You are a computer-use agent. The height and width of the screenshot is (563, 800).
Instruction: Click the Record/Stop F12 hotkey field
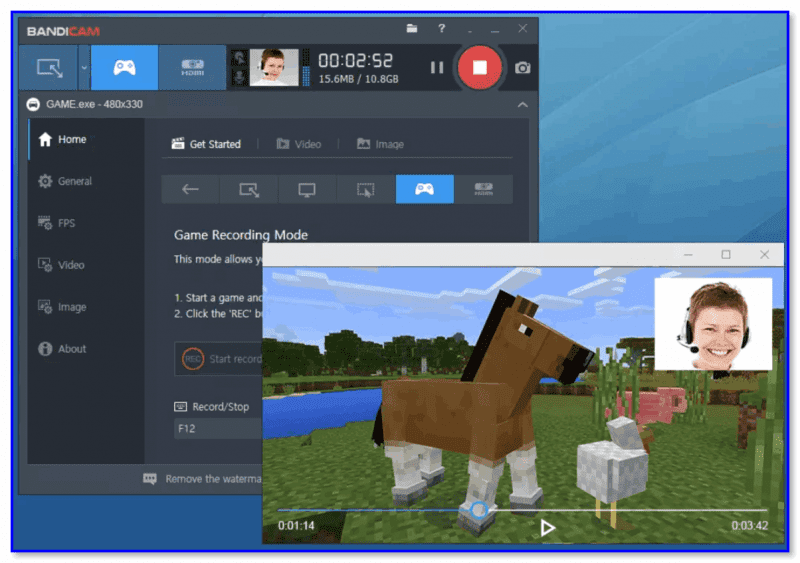[218, 429]
